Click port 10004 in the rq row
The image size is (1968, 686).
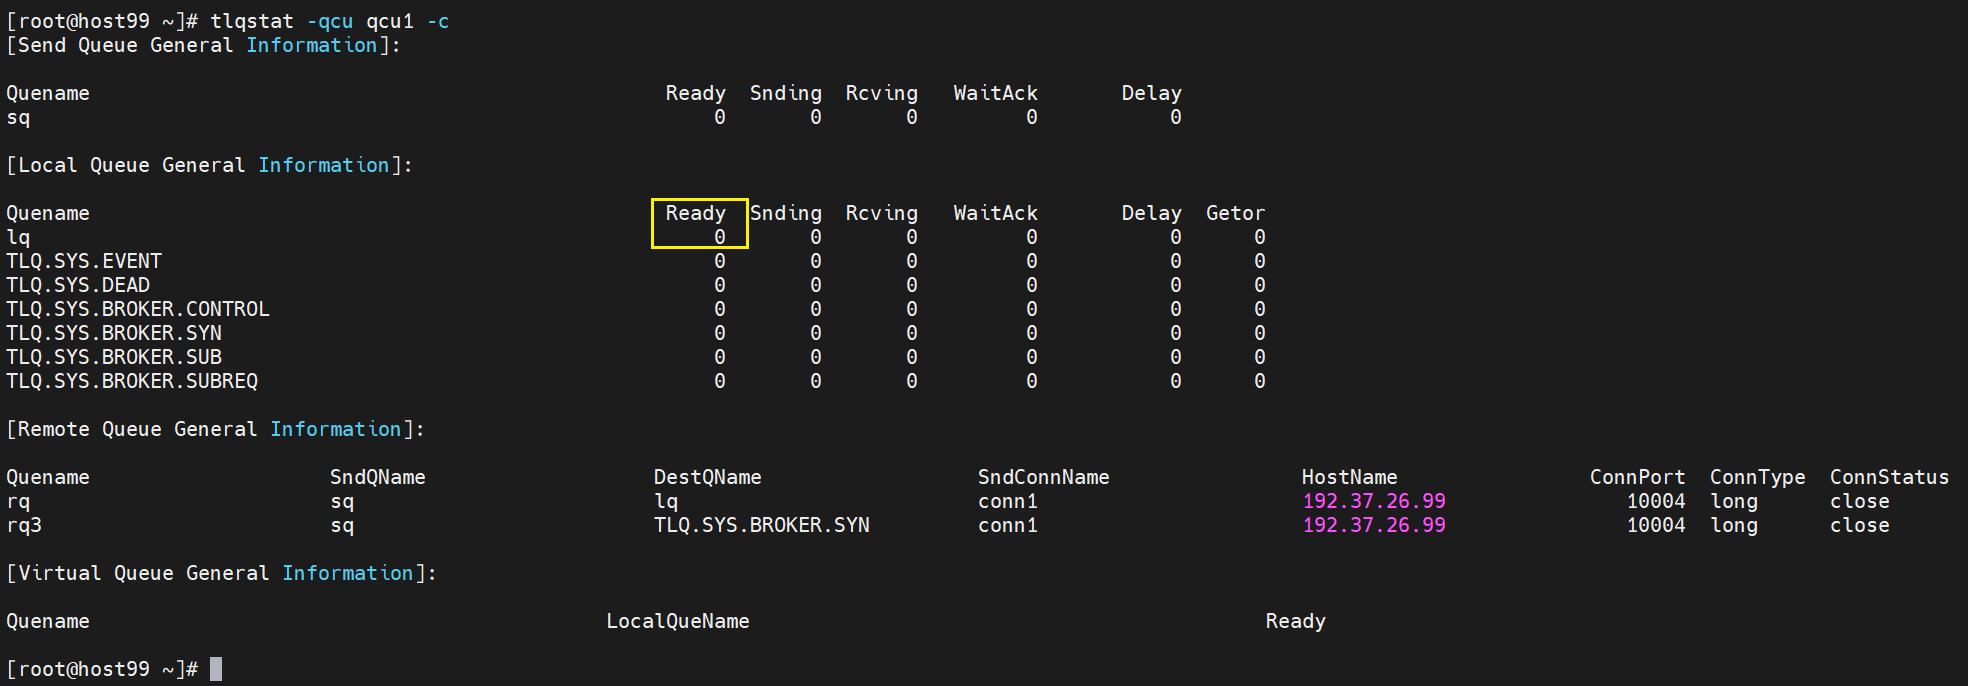(1656, 501)
